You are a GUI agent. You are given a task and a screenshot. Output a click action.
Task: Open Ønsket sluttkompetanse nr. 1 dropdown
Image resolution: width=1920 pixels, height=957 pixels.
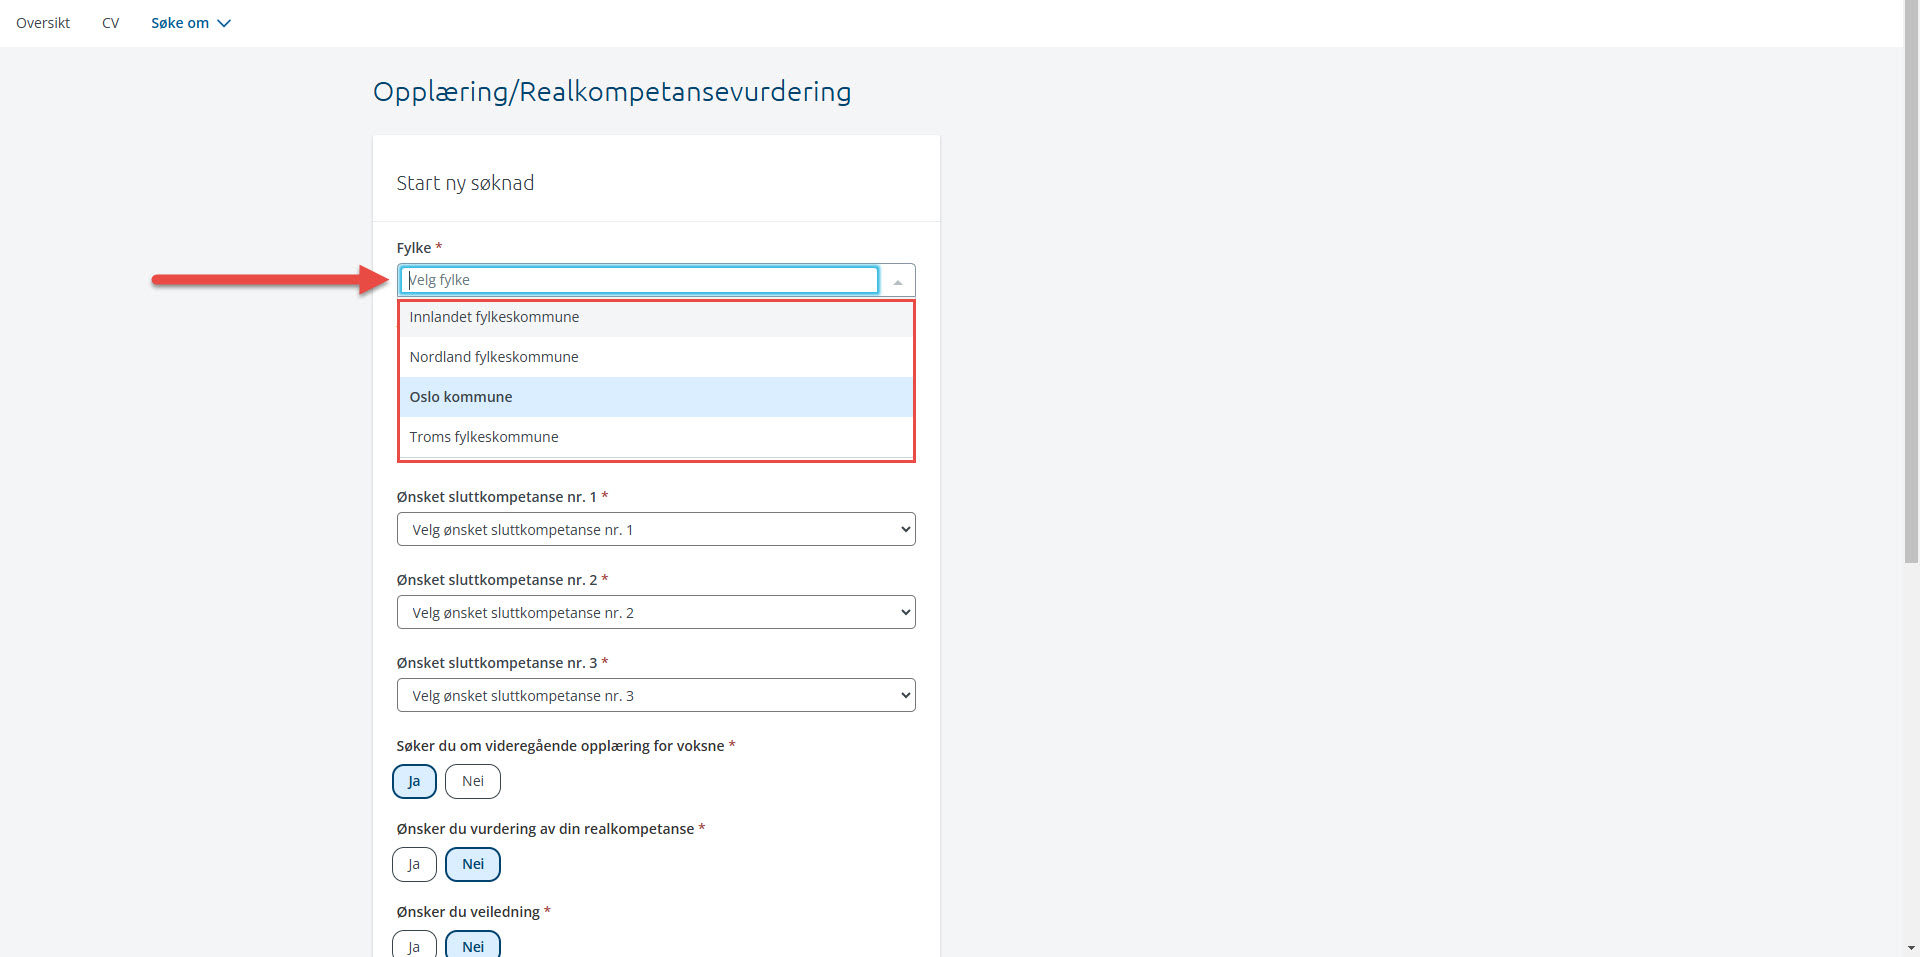click(x=656, y=529)
